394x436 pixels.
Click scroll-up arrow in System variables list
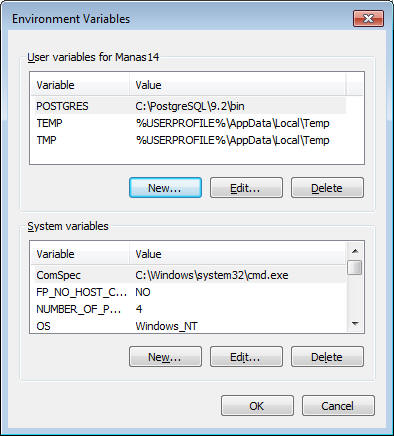[355, 251]
